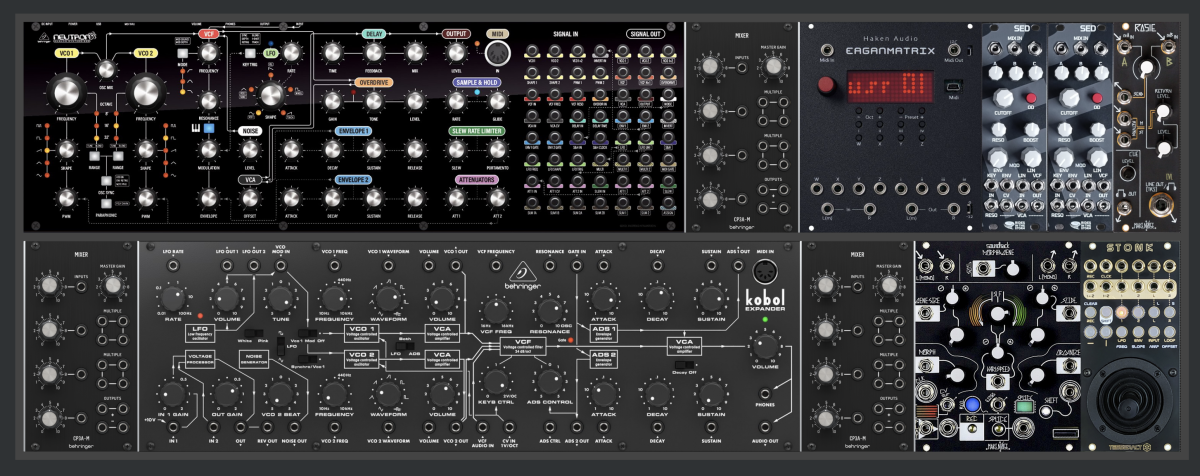1200x476 pixels.
Task: Click the Neutron PORTAMENTO knob
Action: click(498, 149)
